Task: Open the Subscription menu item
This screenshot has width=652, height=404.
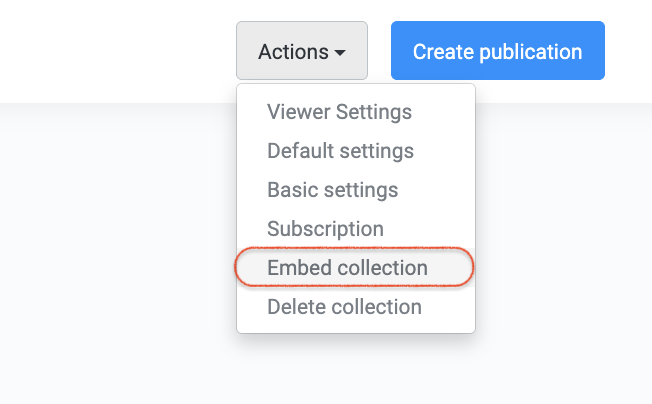Action: 325,229
